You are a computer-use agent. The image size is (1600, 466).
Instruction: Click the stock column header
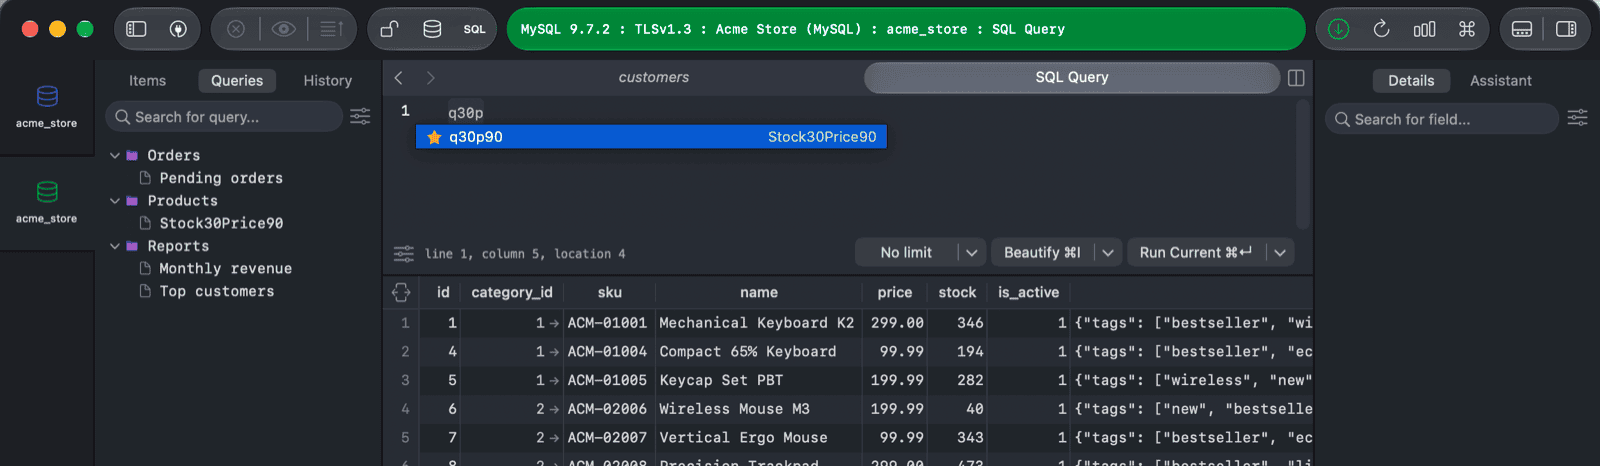coord(957,292)
